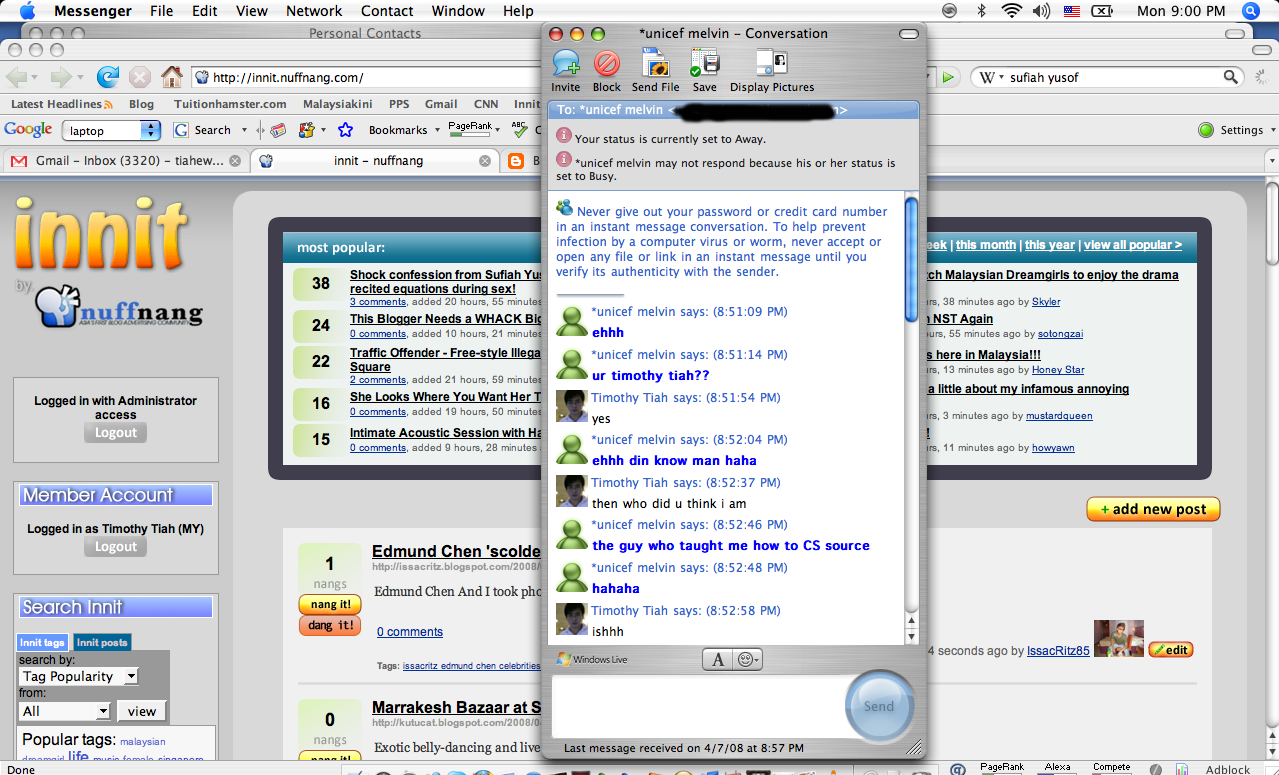
Task: Click the green Go arrow by address bar
Action: pos(949,77)
